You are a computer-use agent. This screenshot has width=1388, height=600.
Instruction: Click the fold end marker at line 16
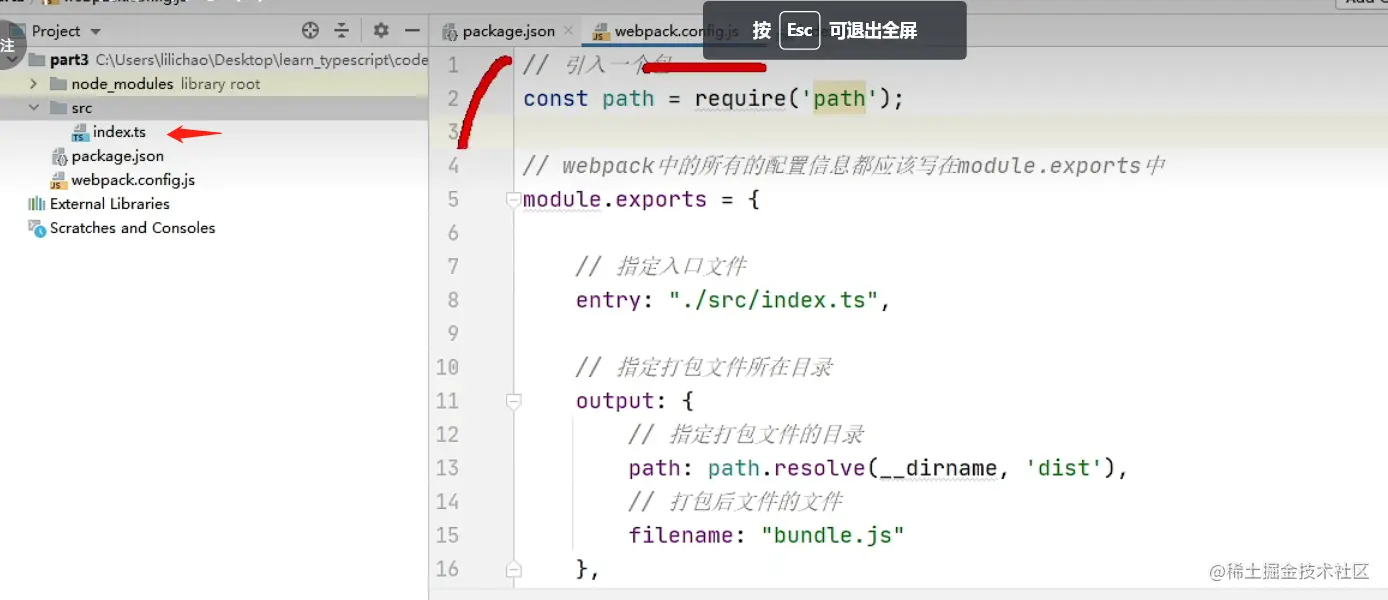coord(513,569)
